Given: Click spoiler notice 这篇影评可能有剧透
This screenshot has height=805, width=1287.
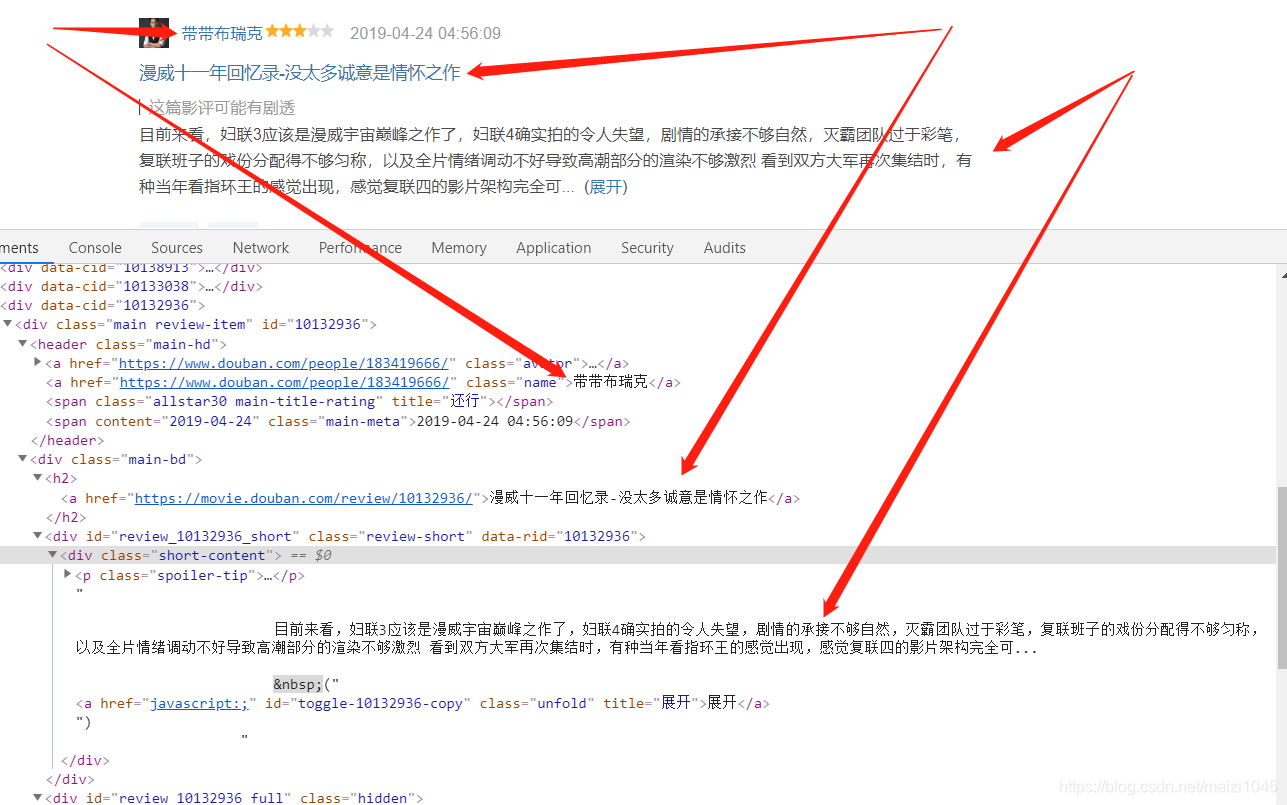Looking at the screenshot, I should pos(222,107).
